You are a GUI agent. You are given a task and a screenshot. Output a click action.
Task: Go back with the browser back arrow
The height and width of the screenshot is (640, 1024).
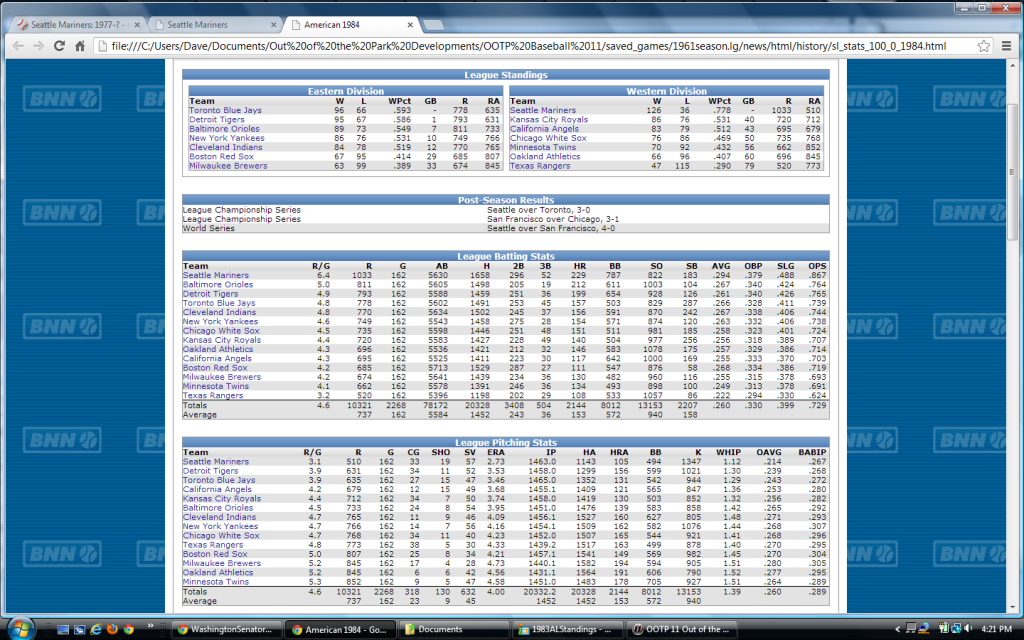coord(18,46)
